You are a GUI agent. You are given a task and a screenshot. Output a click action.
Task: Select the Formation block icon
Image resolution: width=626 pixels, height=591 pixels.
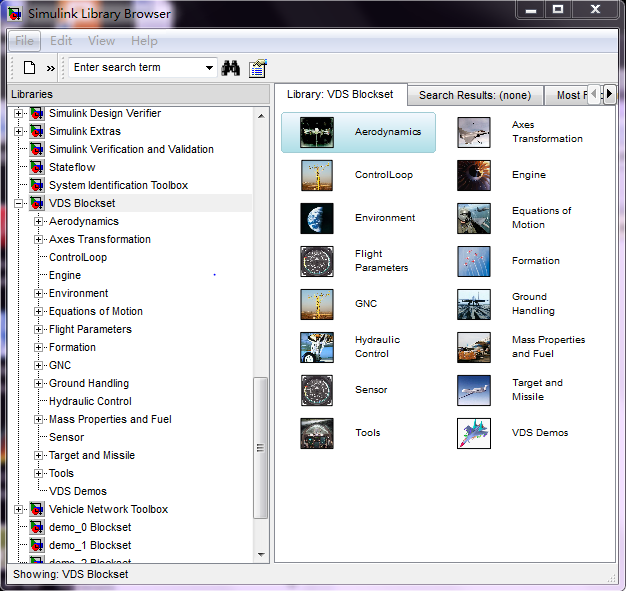point(473,262)
